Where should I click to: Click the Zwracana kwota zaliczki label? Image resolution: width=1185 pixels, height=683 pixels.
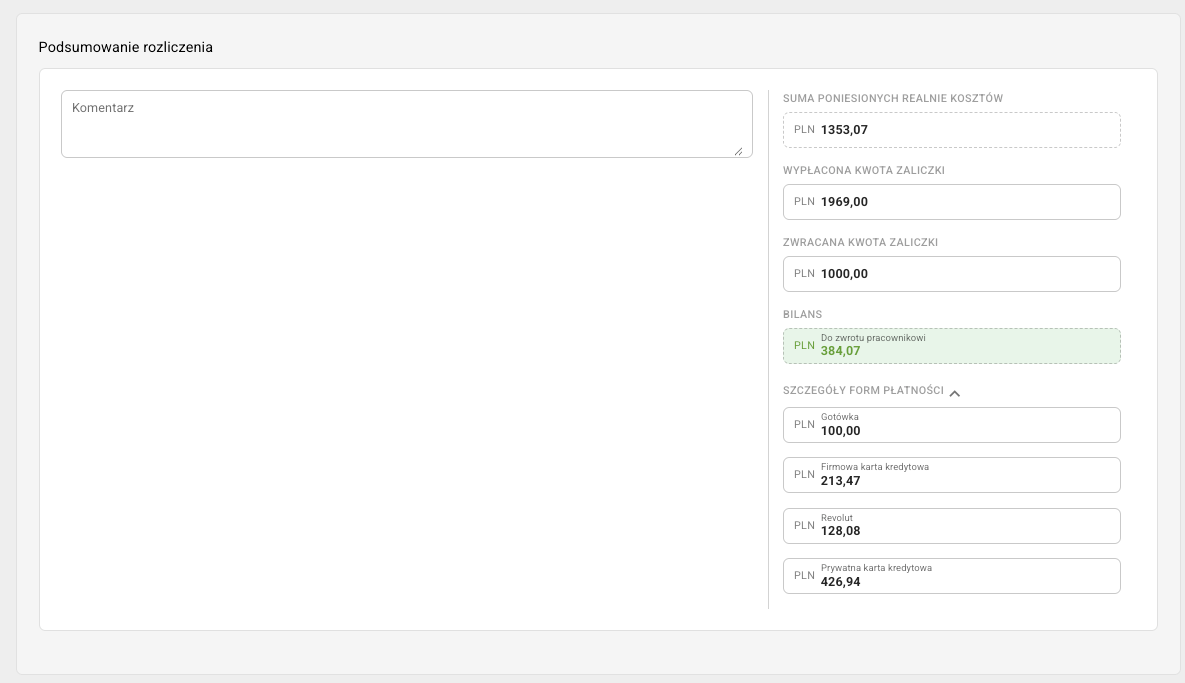[x=860, y=242]
